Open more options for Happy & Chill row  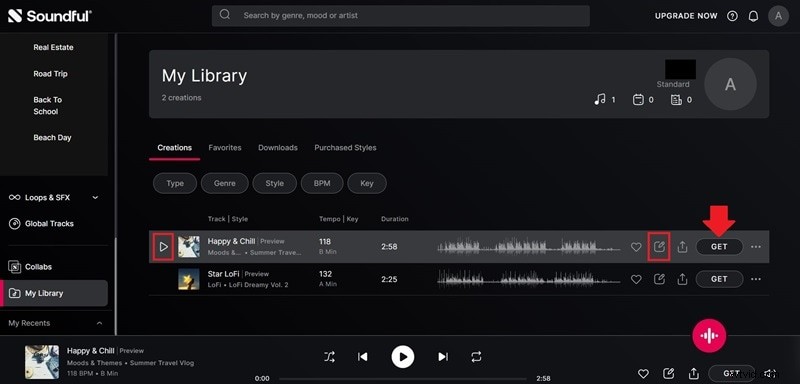tap(756, 247)
